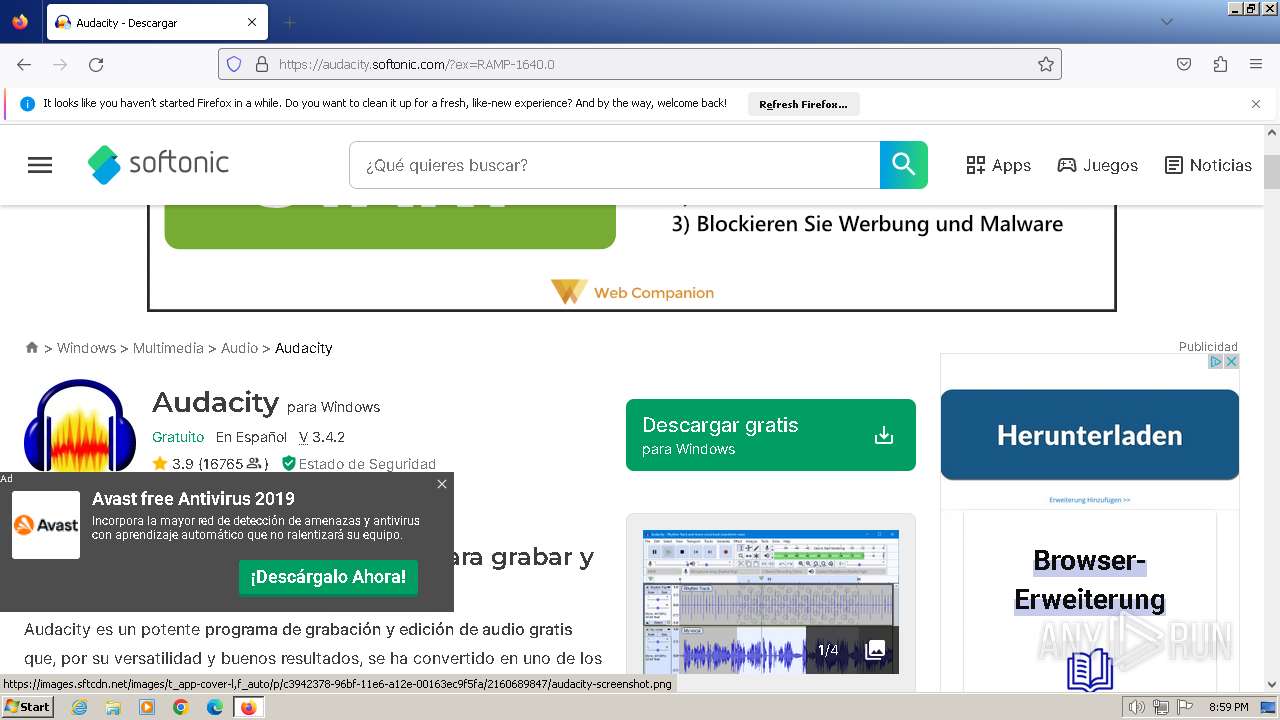The width and height of the screenshot is (1280, 720).
Task: Click version V 3.4.2 text
Action: pos(322,437)
